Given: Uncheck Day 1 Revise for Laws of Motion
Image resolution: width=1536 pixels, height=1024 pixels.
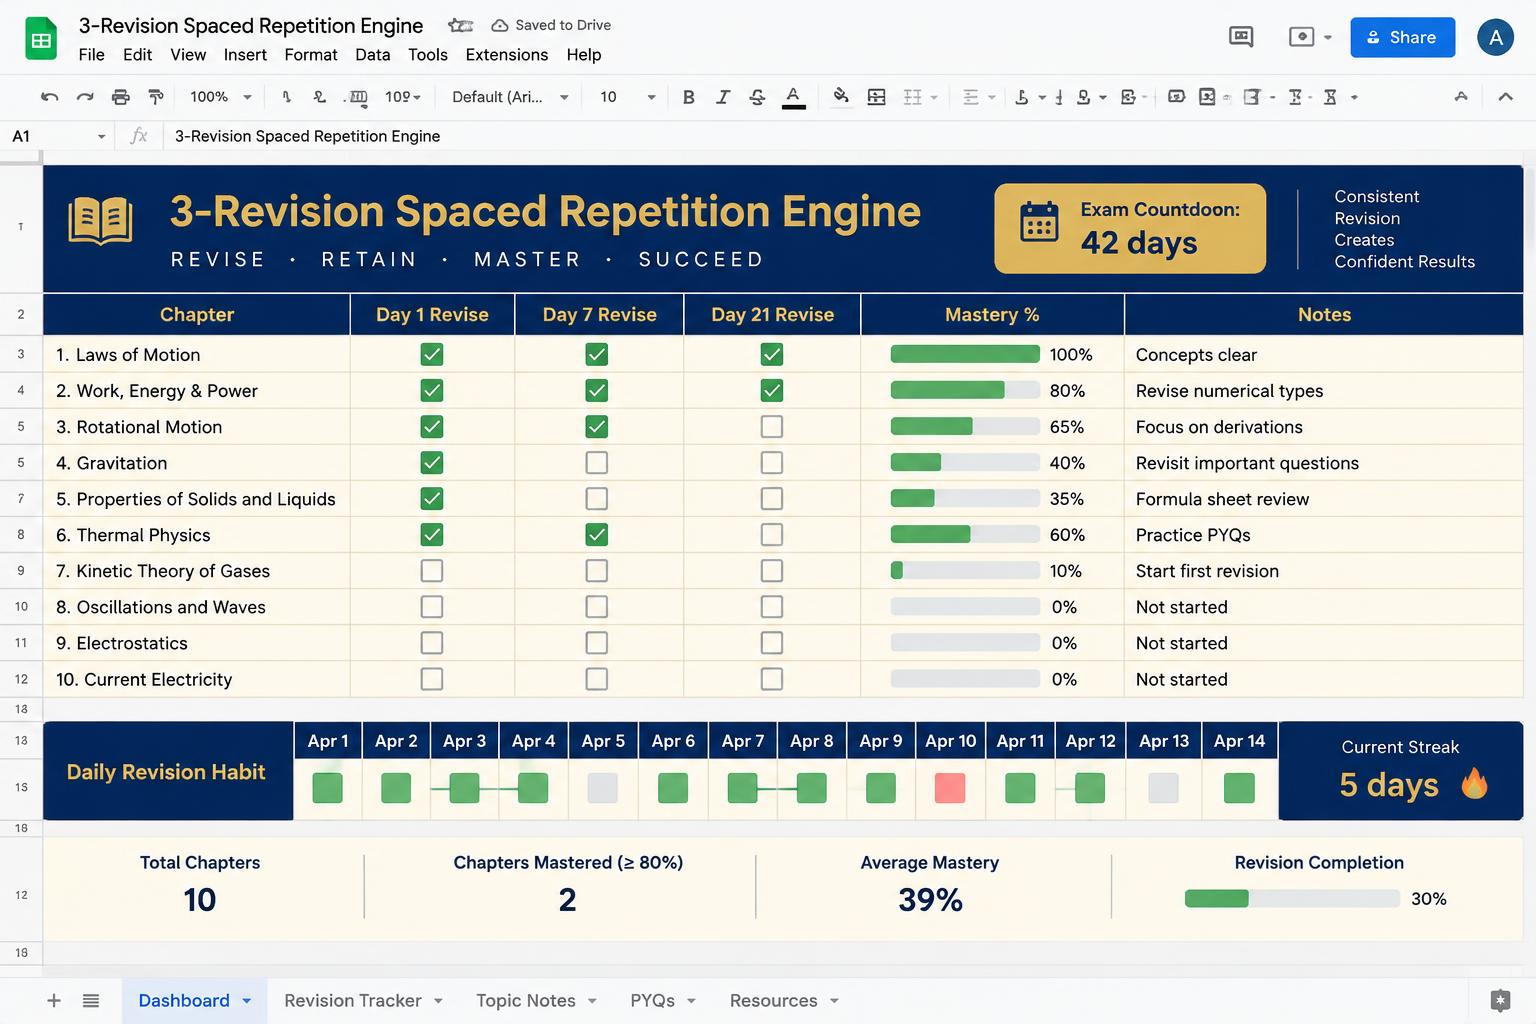Looking at the screenshot, I should 432,355.
